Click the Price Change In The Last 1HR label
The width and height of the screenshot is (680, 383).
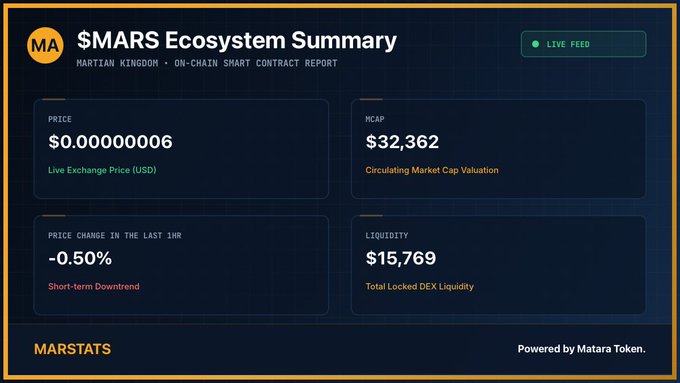point(114,236)
